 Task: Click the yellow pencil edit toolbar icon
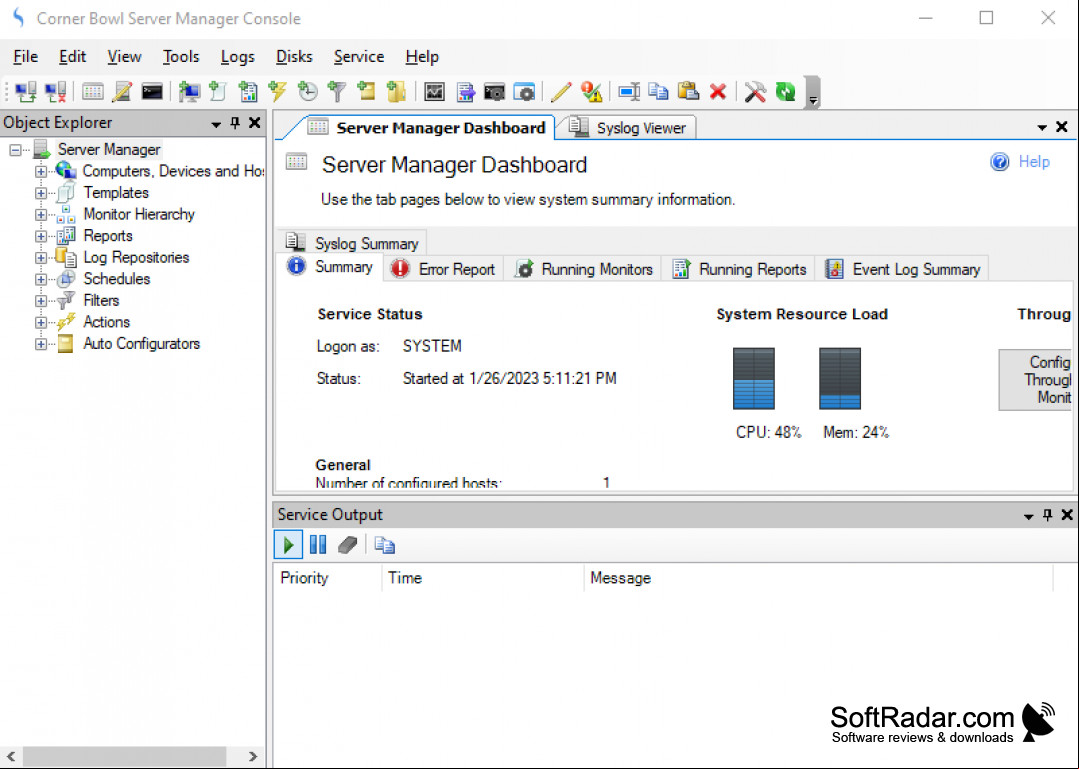point(561,91)
